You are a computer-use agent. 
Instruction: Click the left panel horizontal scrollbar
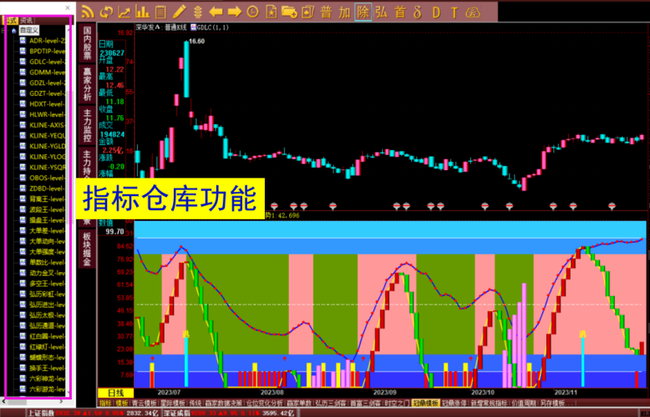coord(35,402)
